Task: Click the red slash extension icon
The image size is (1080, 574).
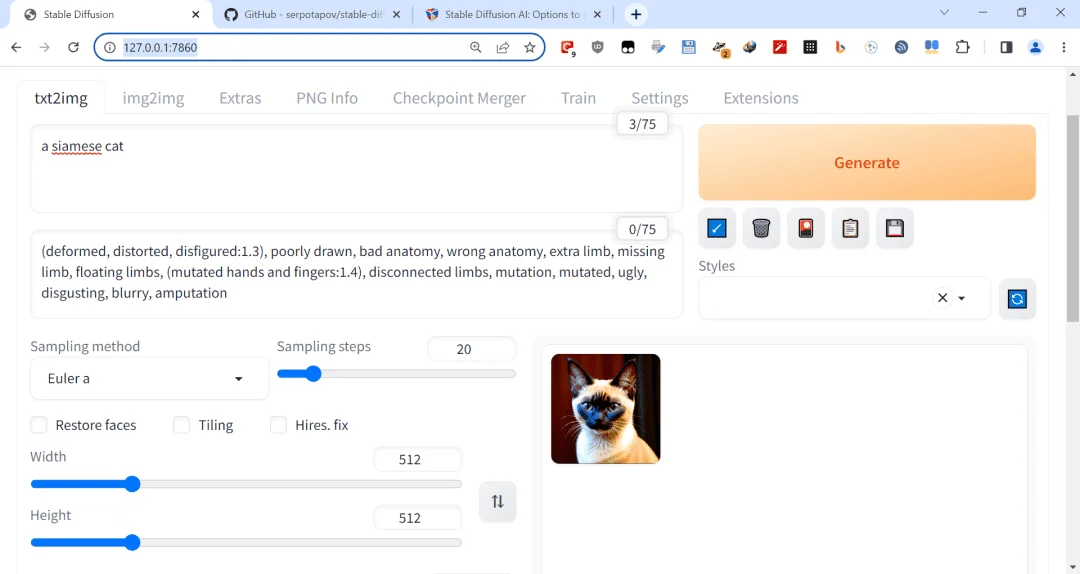Action: click(x=780, y=48)
